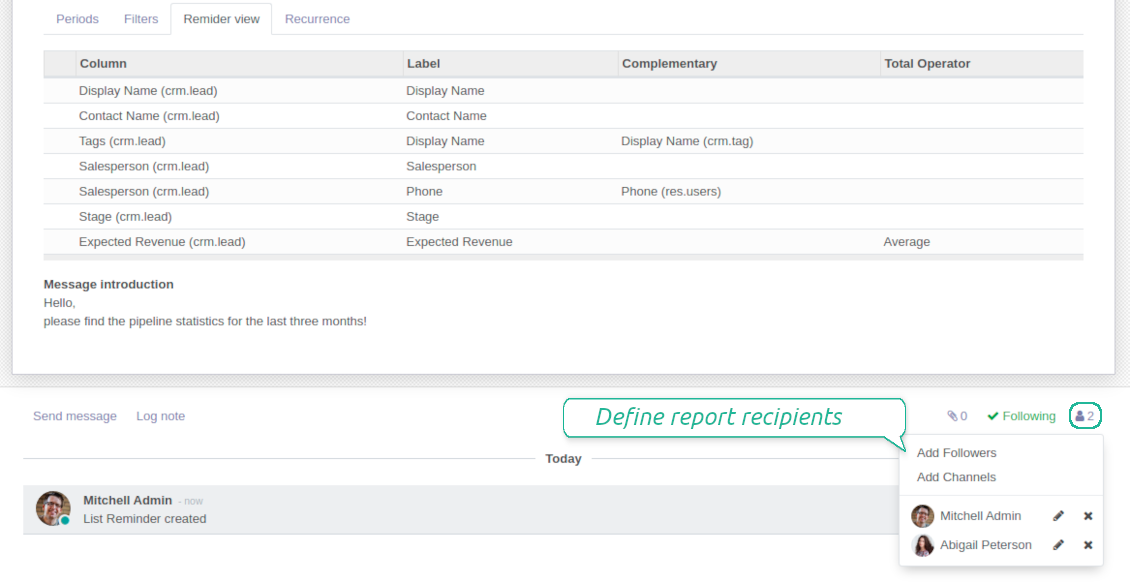1130x583 pixels.
Task: Select the Remider view tab
Action: (x=221, y=19)
